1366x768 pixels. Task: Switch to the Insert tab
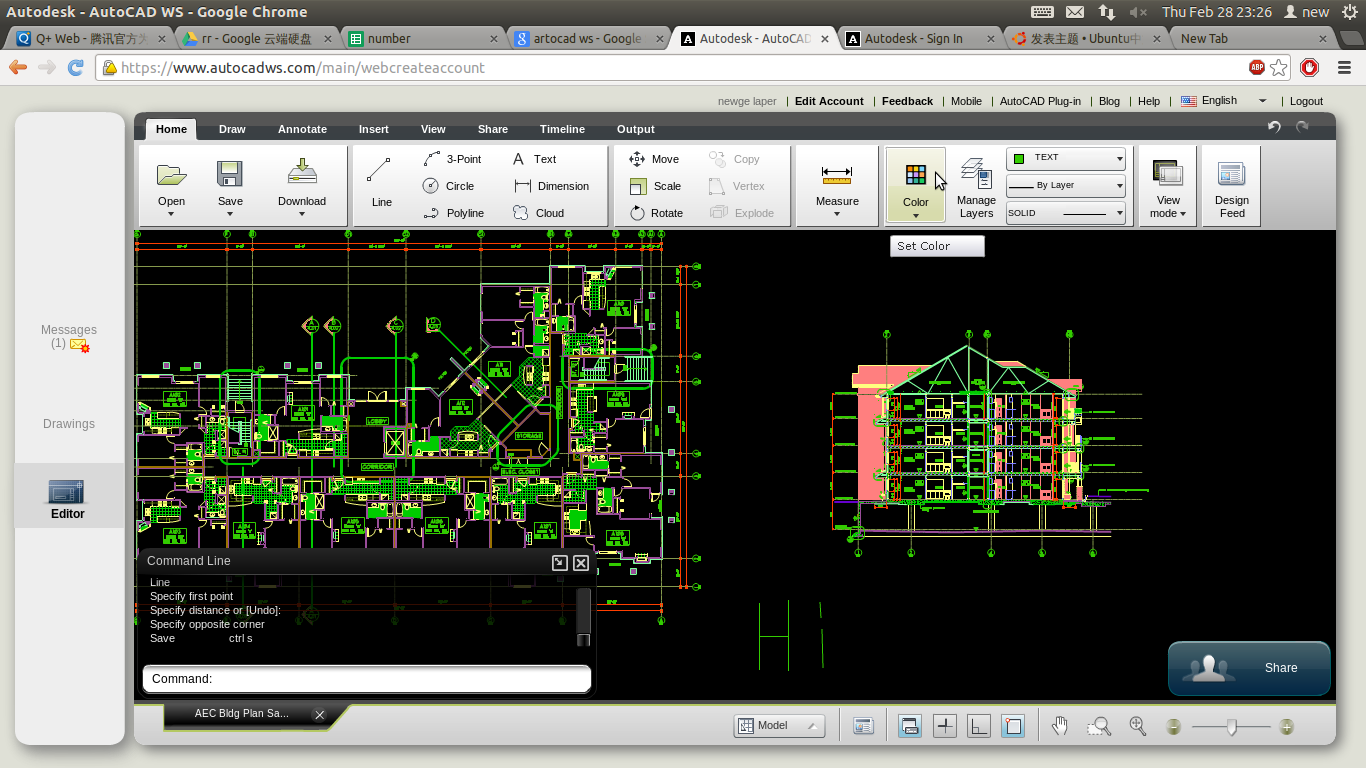coord(374,129)
